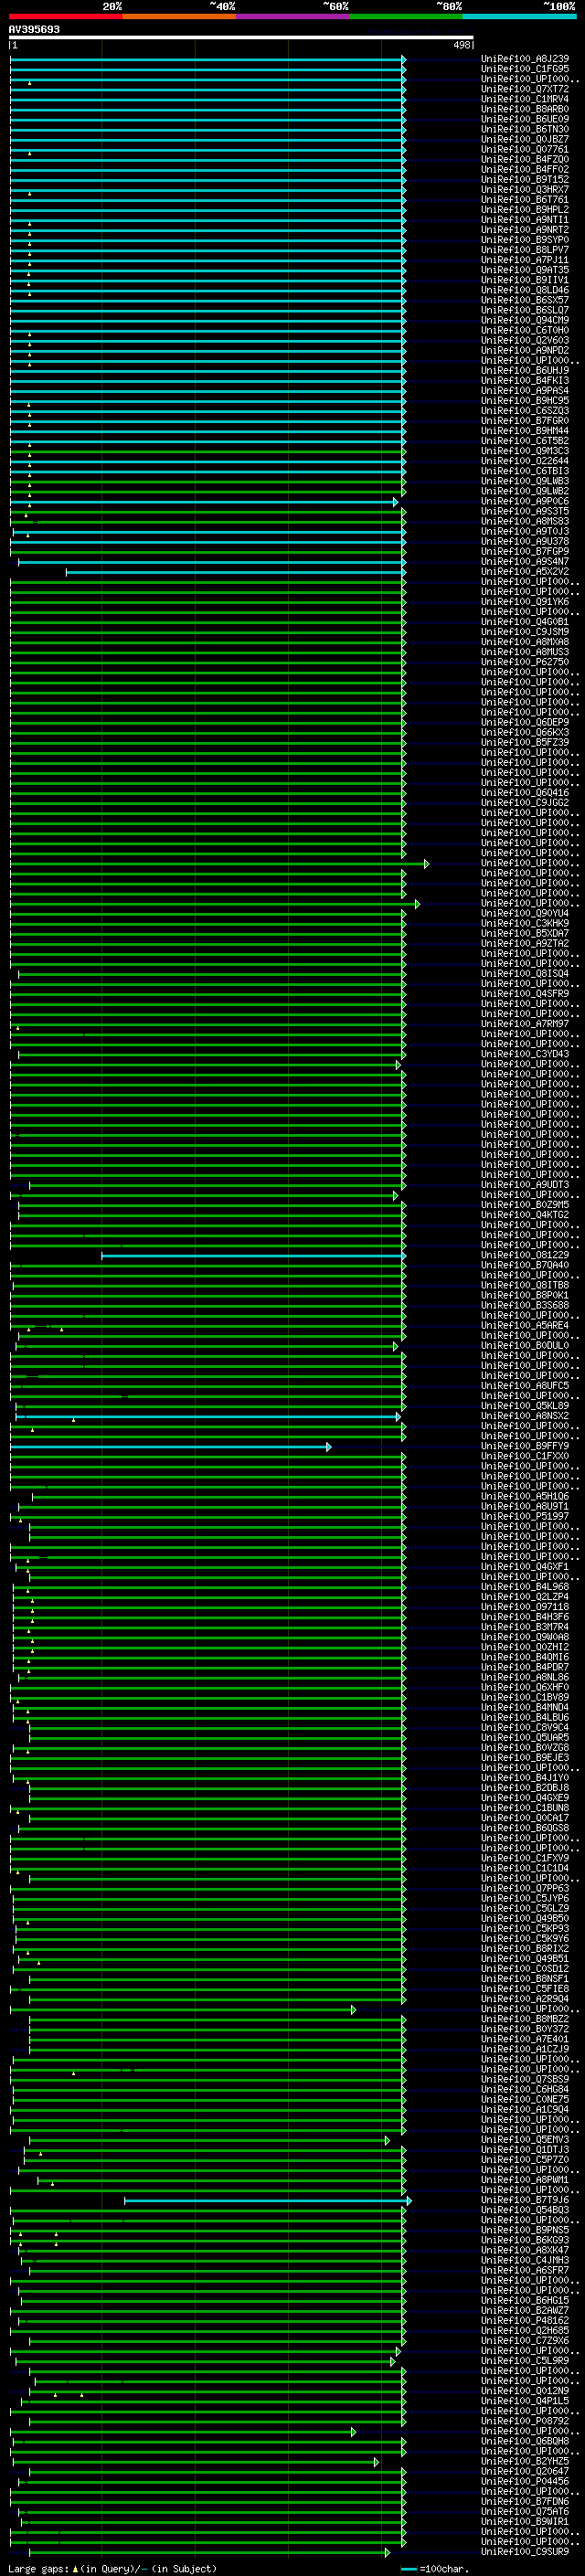Click the UniRef100_Q4GXF1 hit name
The width and height of the screenshot is (585, 2576).
tap(525, 1567)
